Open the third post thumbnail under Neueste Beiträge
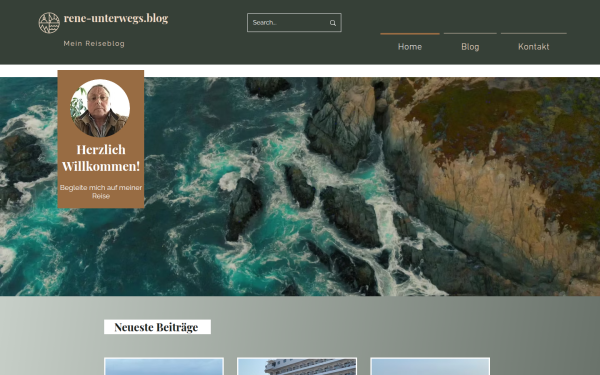 click(430, 367)
